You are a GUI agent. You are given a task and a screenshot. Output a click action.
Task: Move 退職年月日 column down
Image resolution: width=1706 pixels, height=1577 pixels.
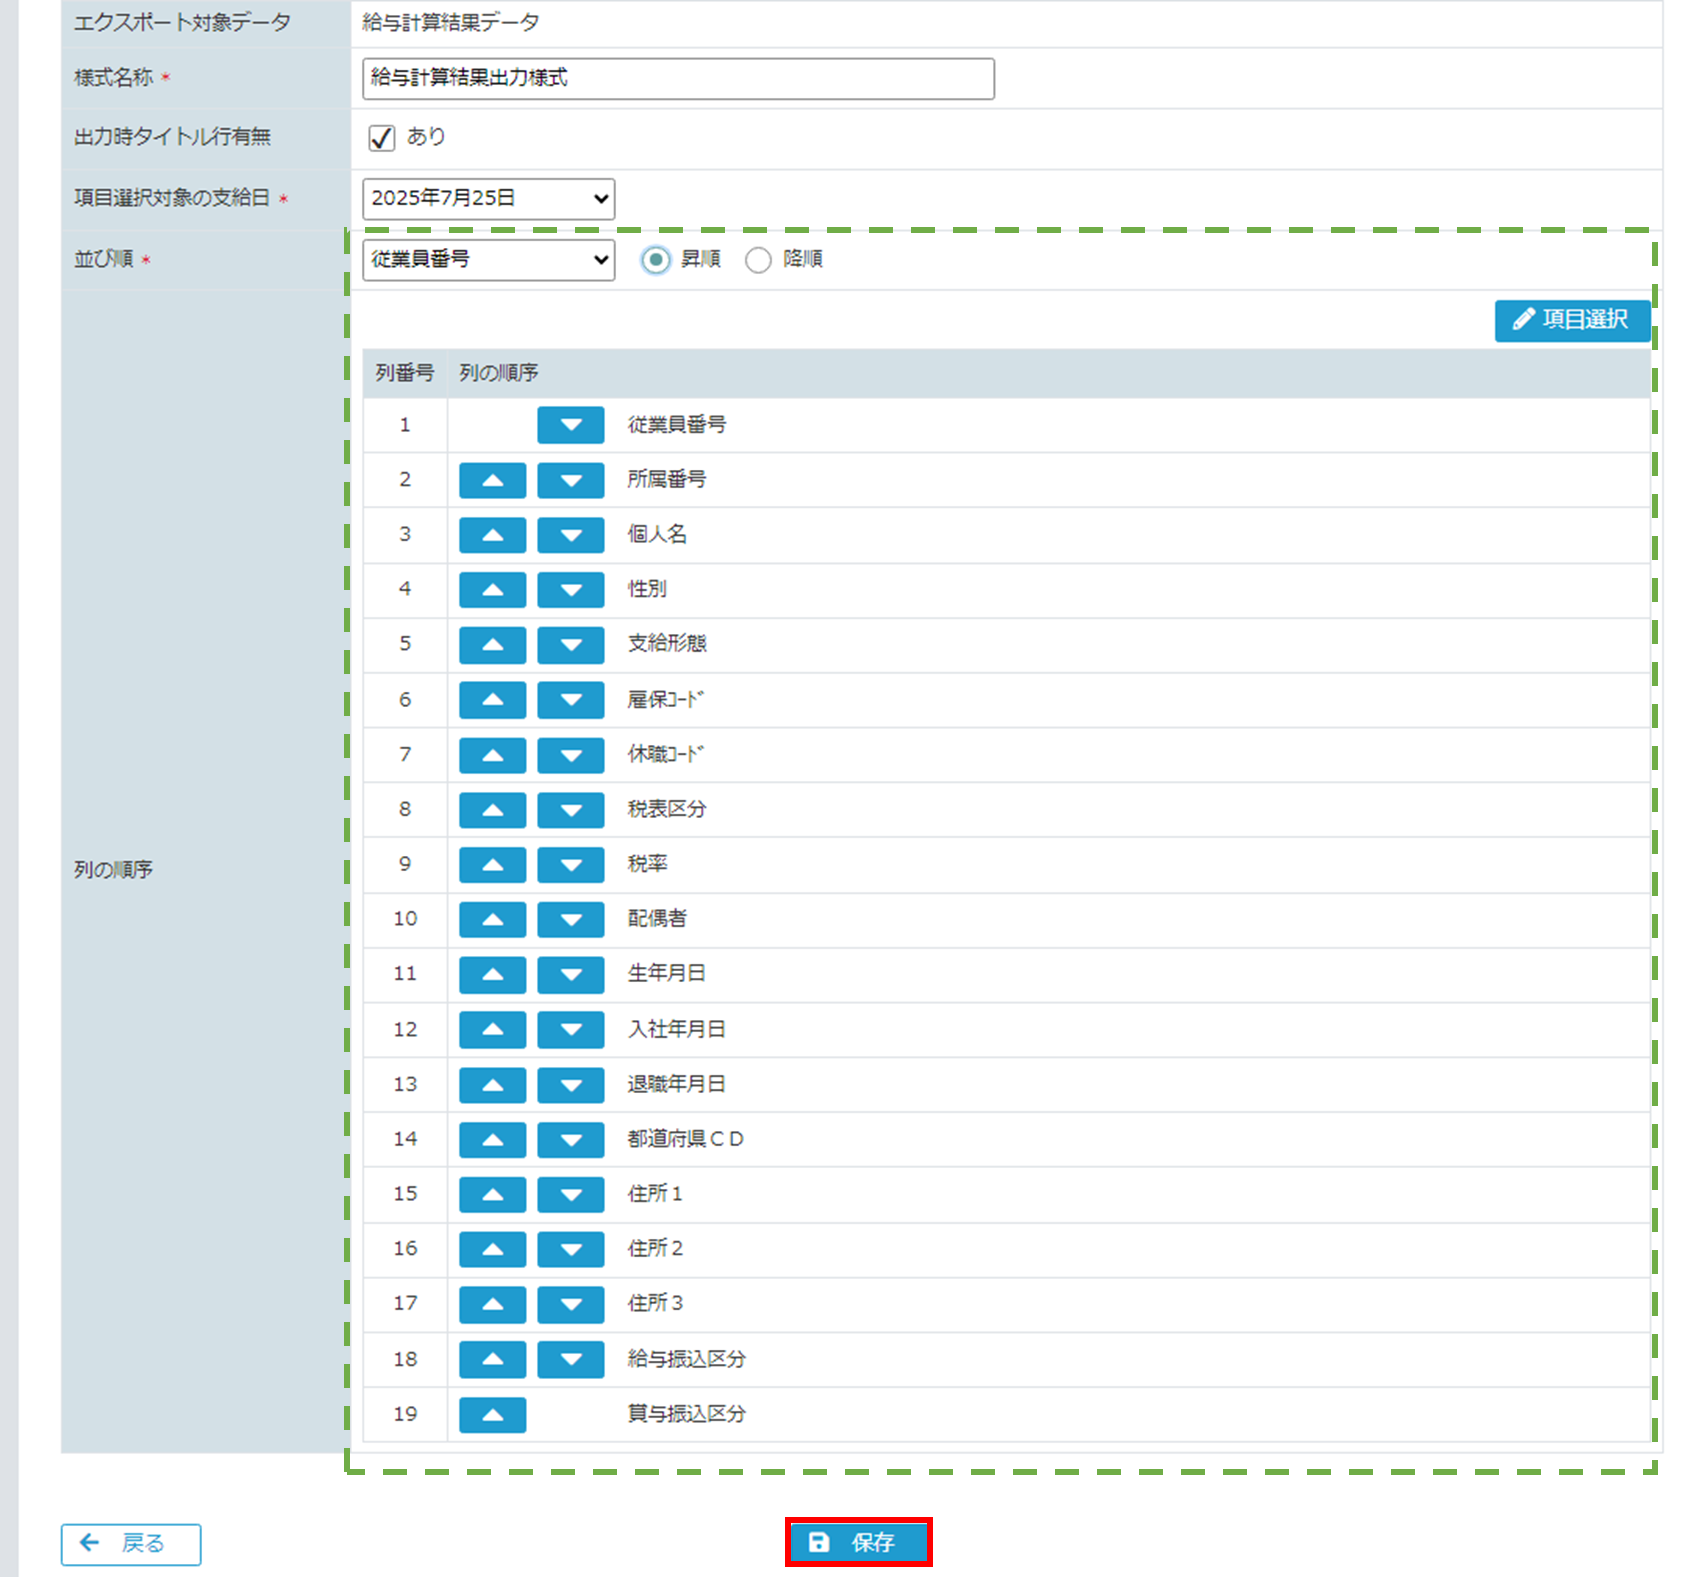[x=570, y=1085]
